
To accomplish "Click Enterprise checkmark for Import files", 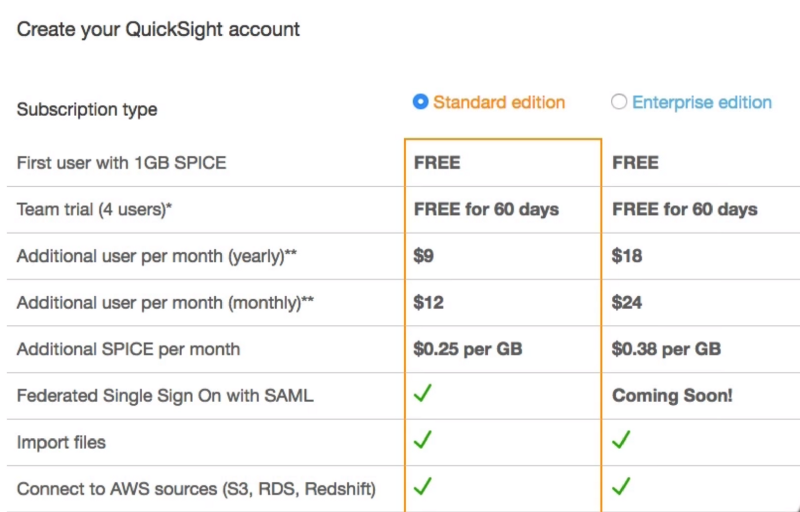I will coord(621,440).
